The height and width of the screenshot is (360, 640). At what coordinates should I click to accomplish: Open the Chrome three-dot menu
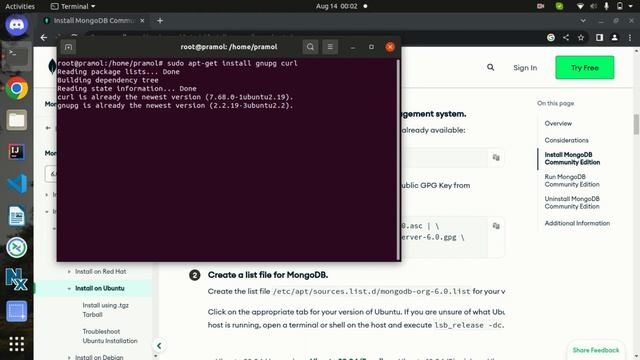pyautogui.click(x=630, y=38)
